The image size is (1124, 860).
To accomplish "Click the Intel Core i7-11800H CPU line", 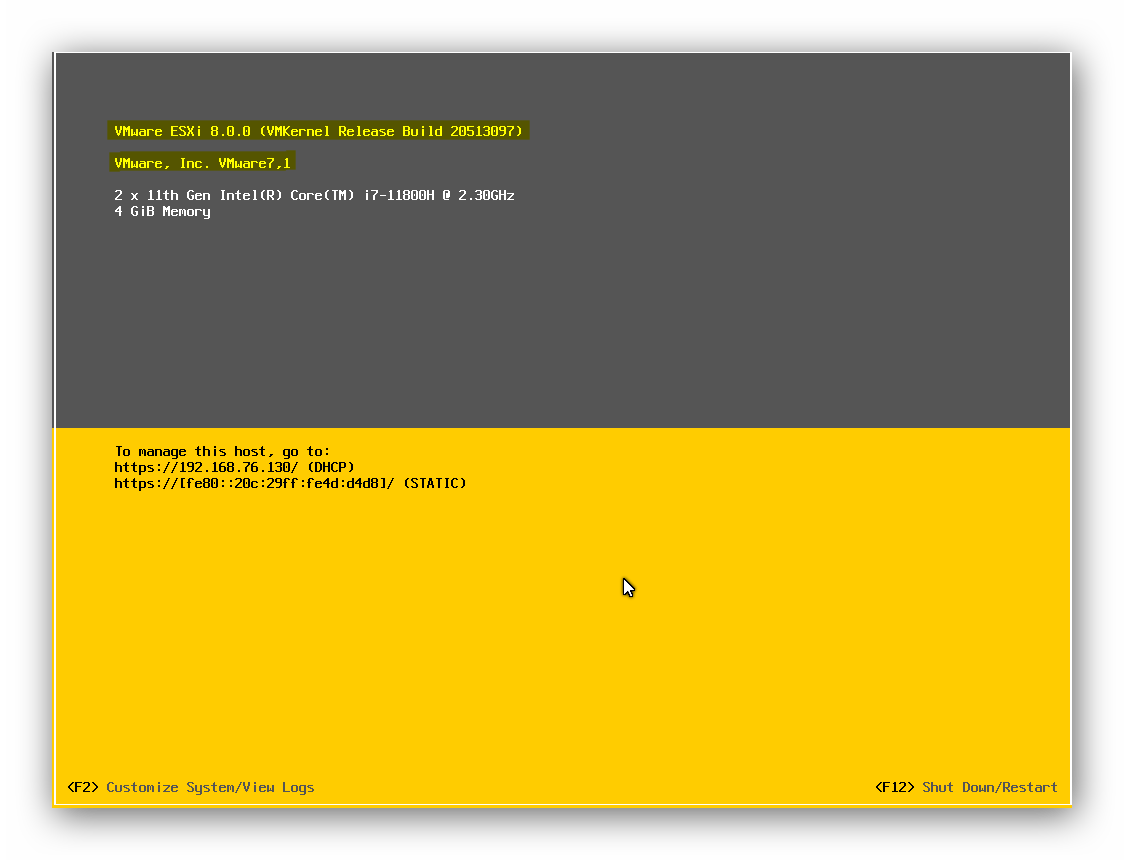I will [x=315, y=195].
